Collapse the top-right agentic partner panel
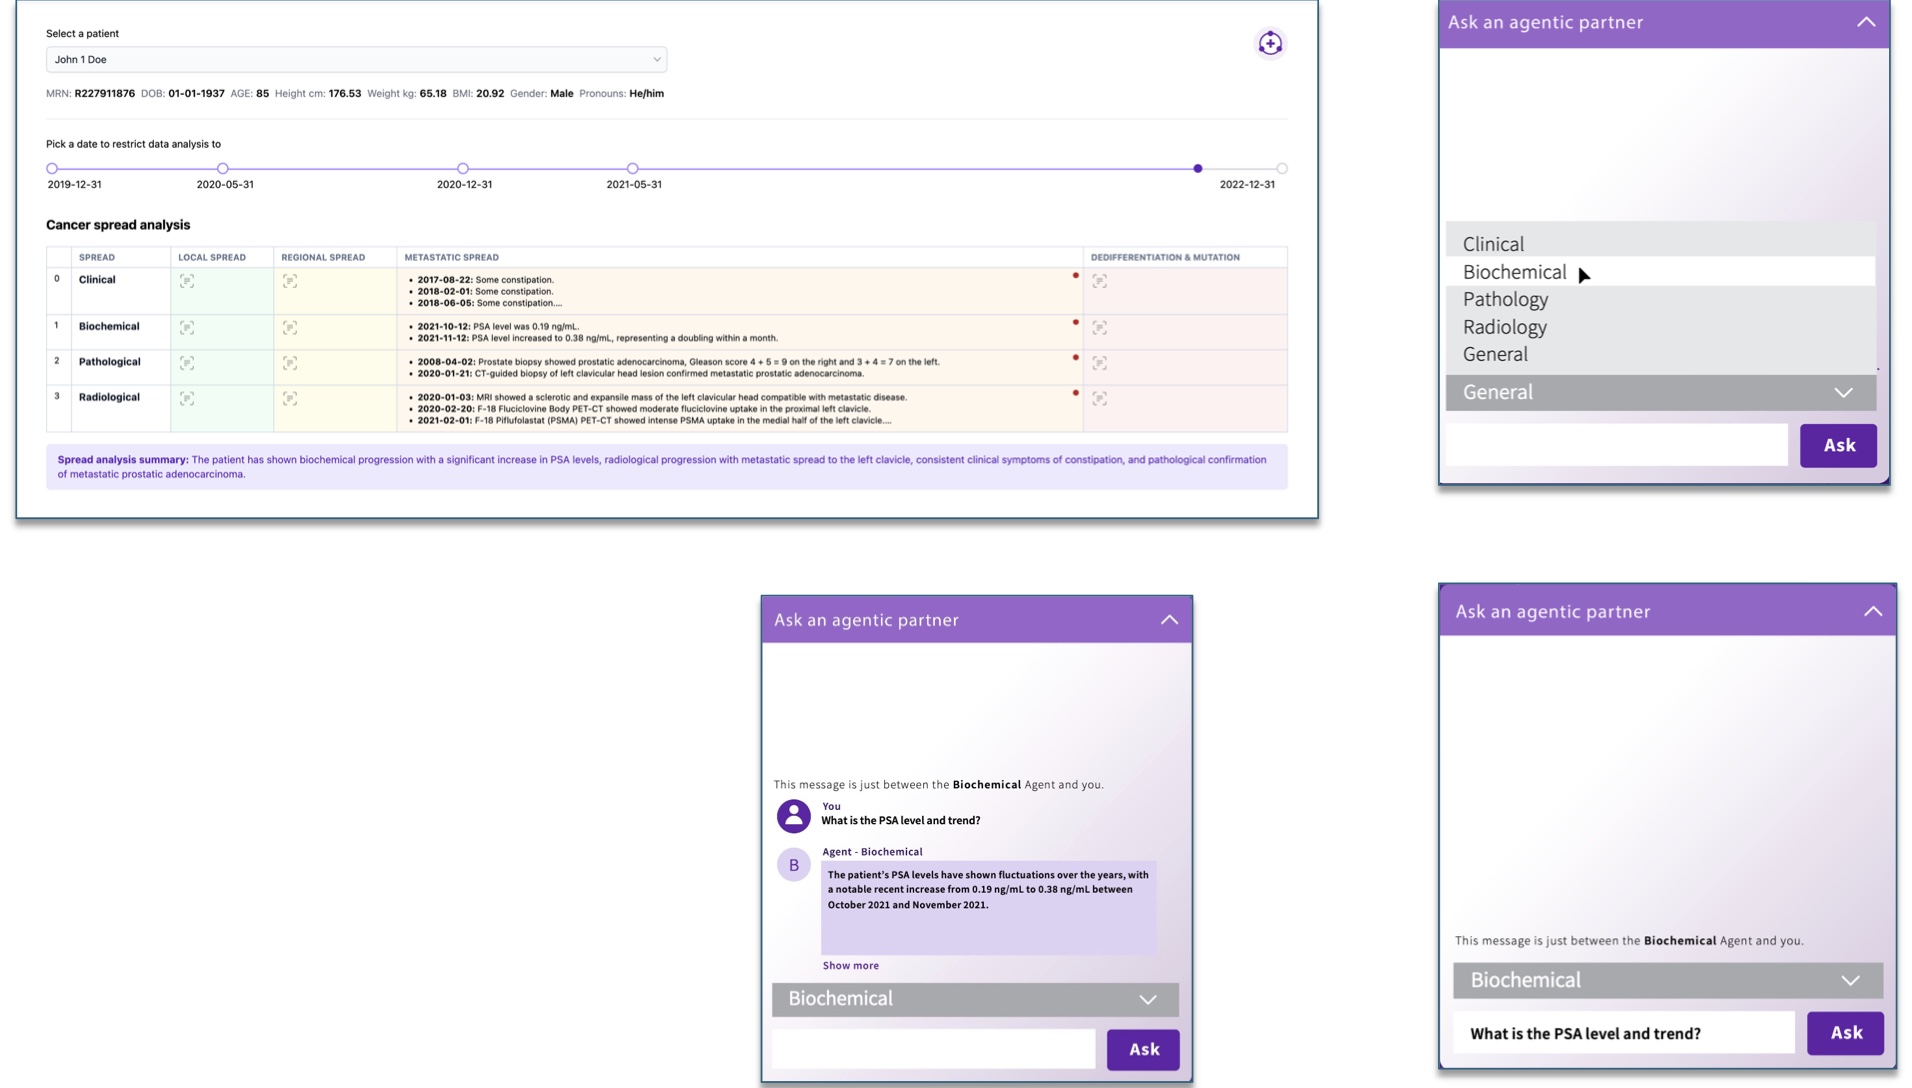 point(1865,22)
